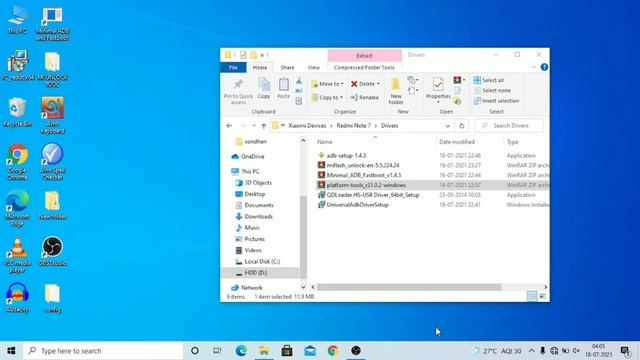
Task: Select miflash_unlock-en-5.5.224.24 archive
Action: 363,165
